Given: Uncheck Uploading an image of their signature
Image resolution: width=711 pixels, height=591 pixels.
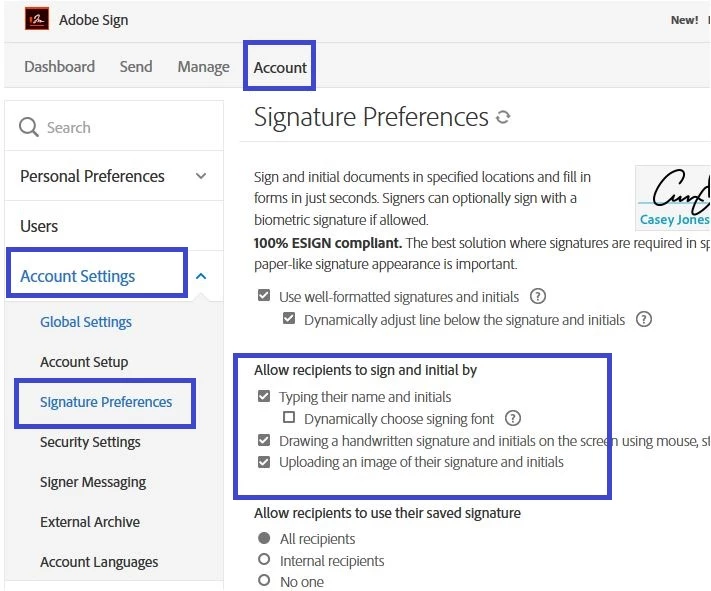Looking at the screenshot, I should click(x=264, y=462).
